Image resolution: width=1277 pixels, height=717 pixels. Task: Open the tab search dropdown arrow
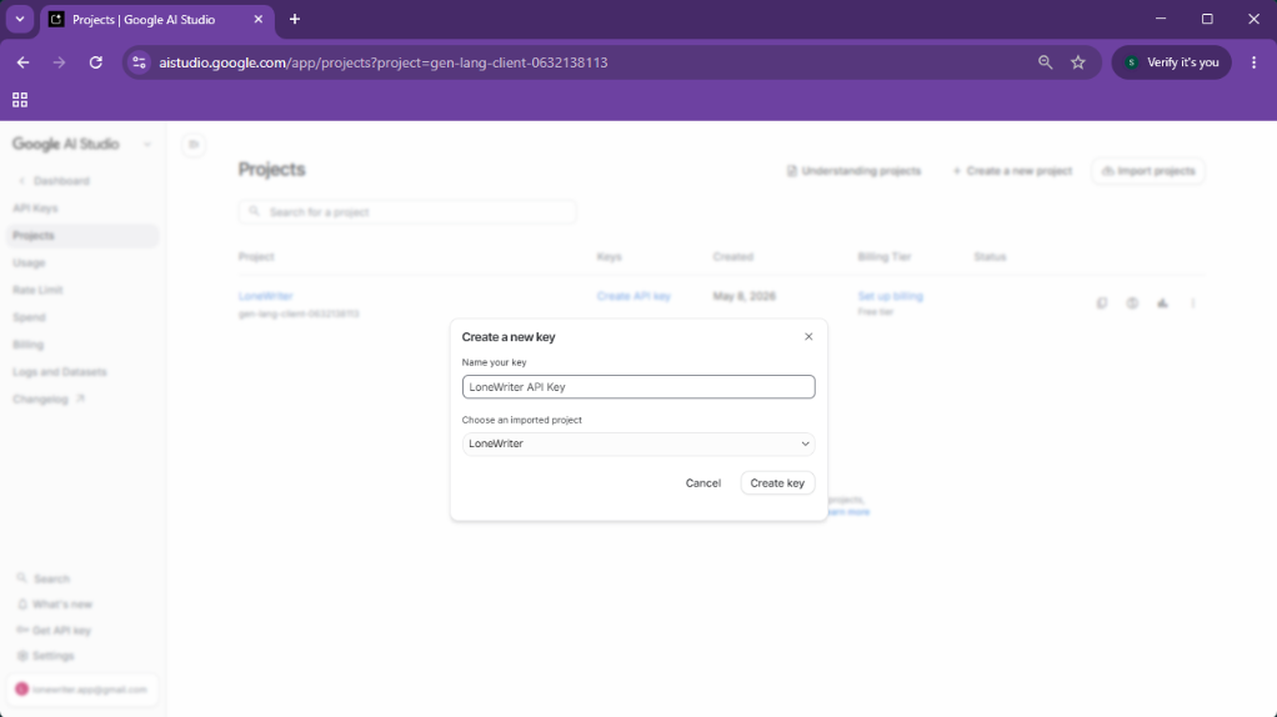click(x=20, y=19)
